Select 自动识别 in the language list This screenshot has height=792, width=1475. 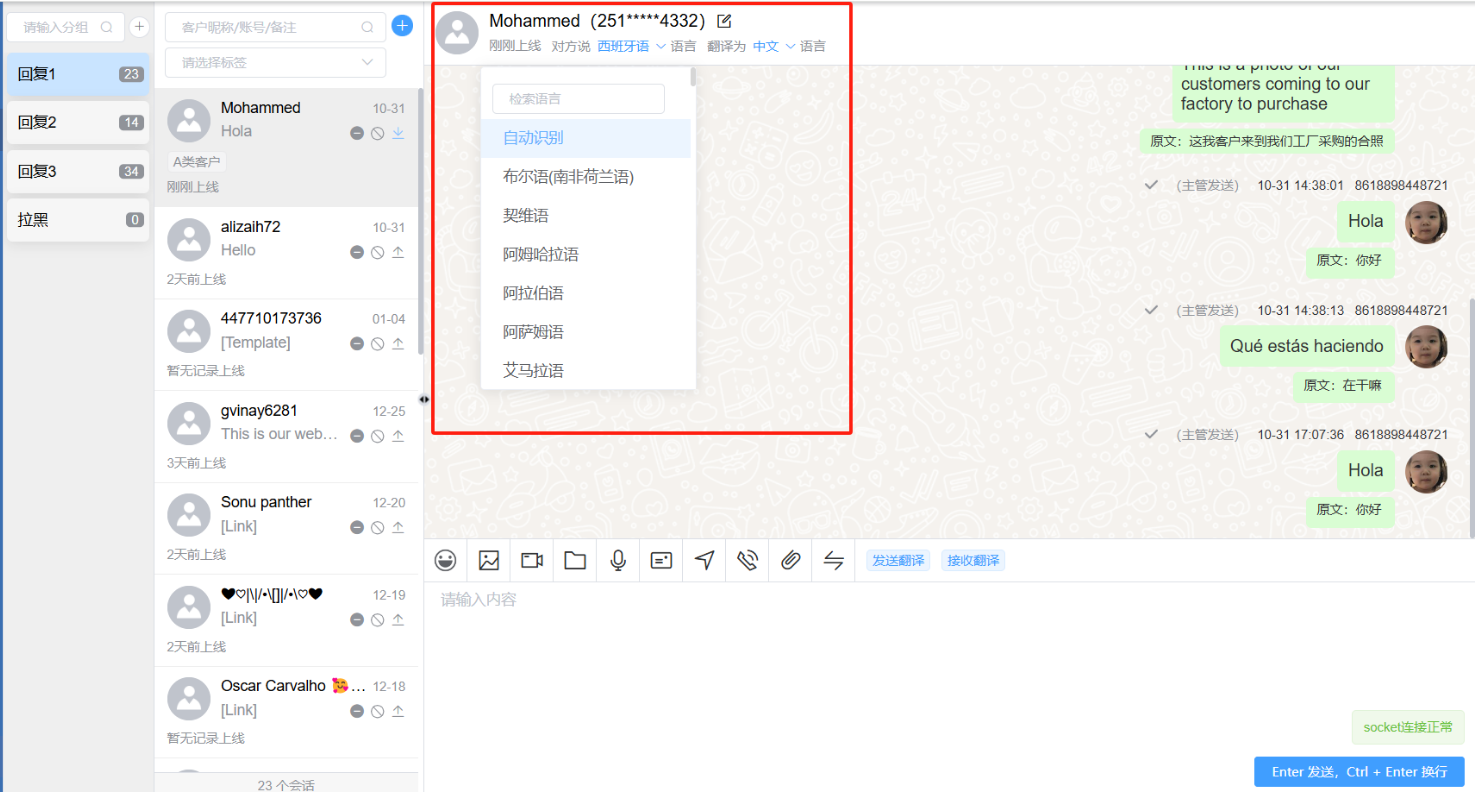click(x=586, y=138)
